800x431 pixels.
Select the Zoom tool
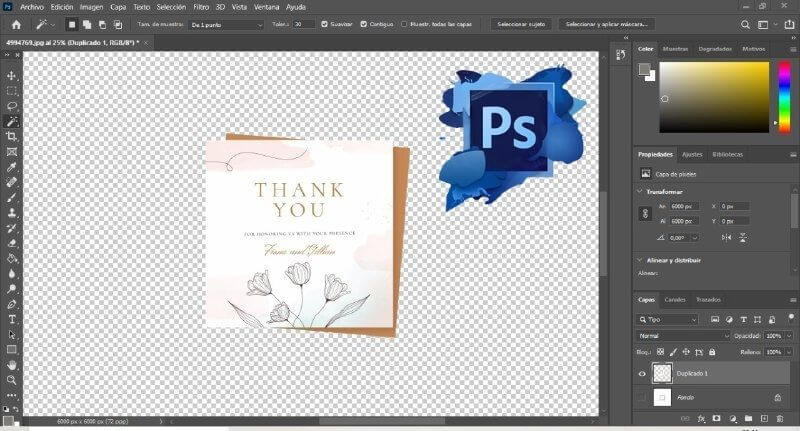point(12,380)
